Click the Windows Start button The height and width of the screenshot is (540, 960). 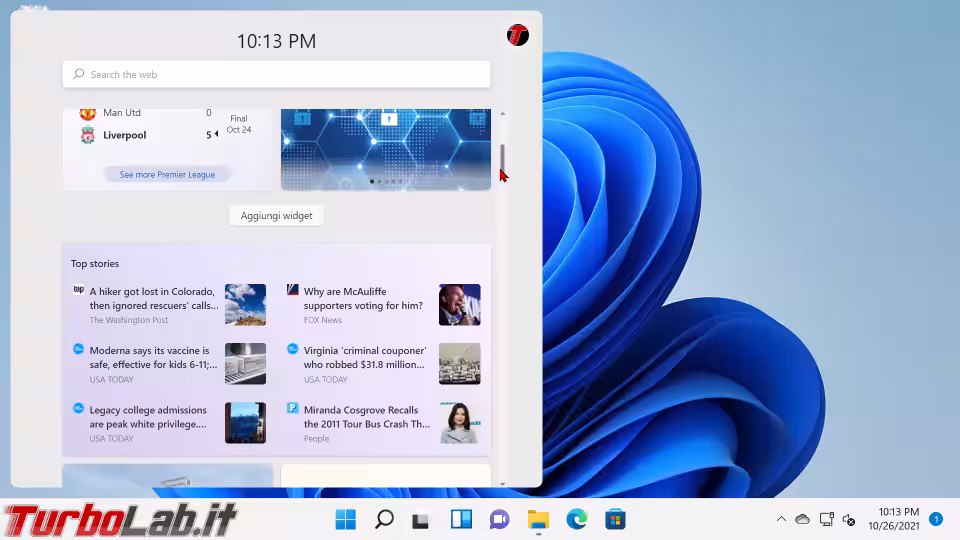point(346,519)
